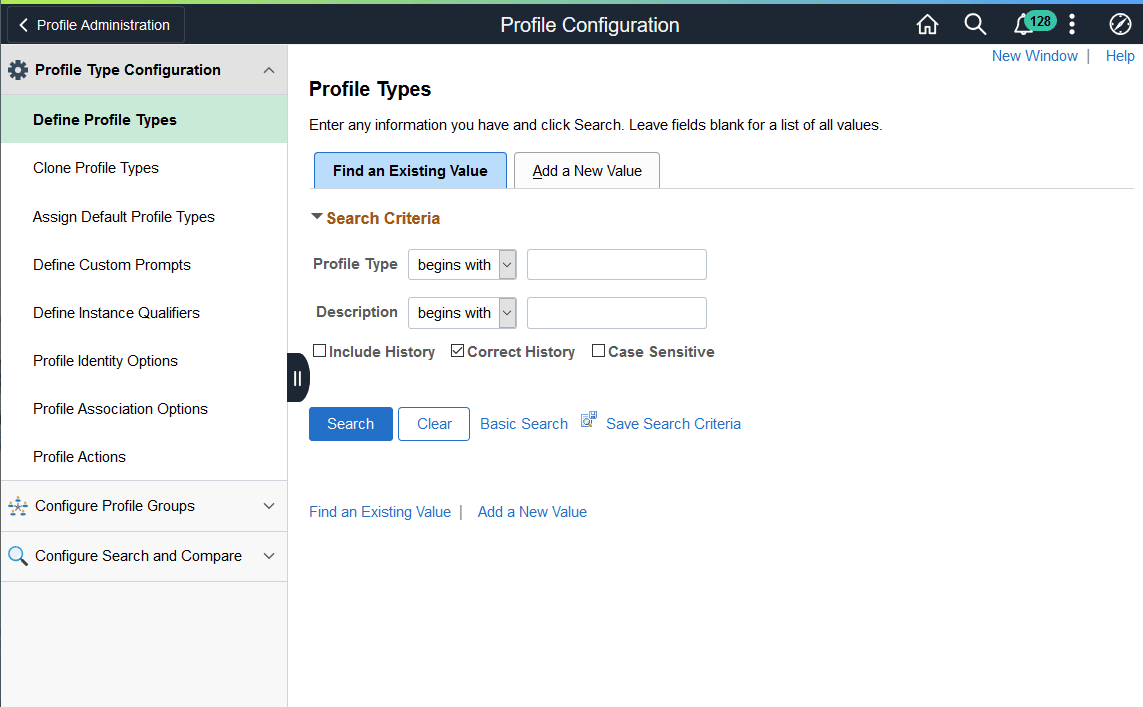Uncheck the Correct History checkbox
The width and height of the screenshot is (1143, 707).
pos(457,351)
